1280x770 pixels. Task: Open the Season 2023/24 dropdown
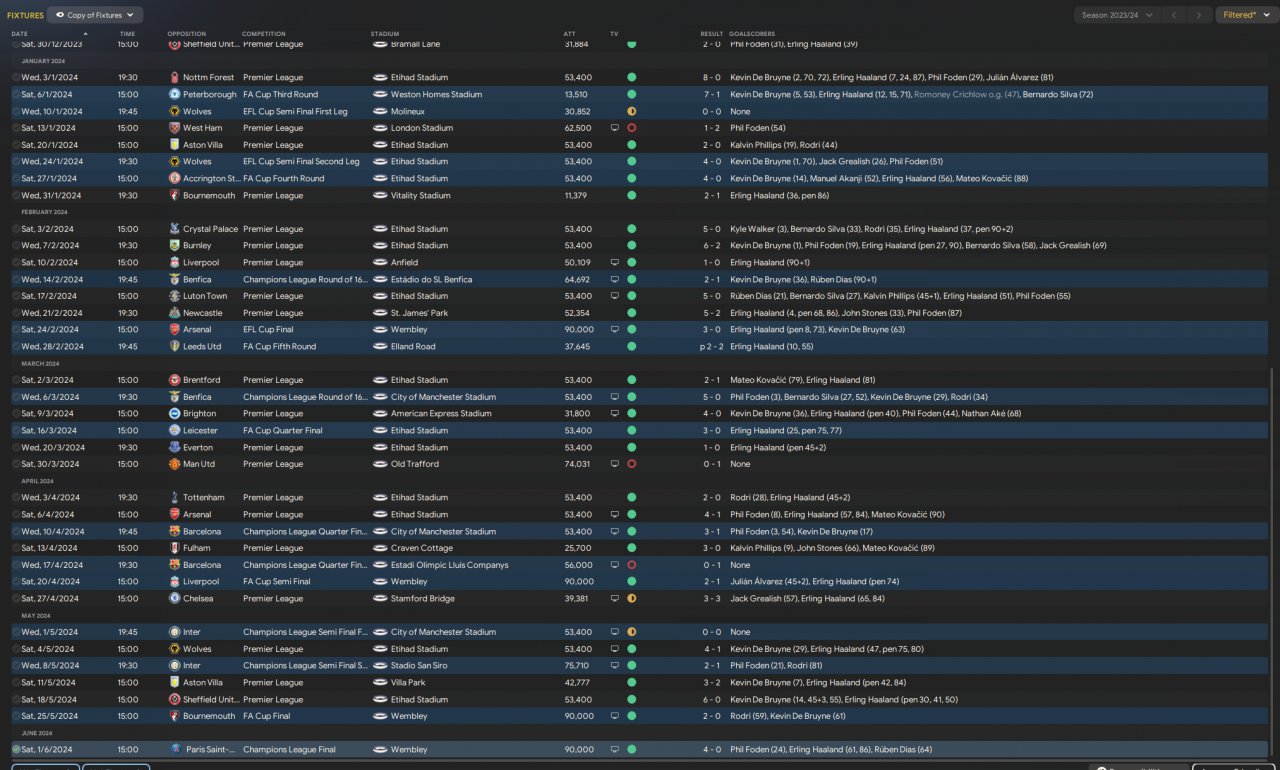(1116, 15)
